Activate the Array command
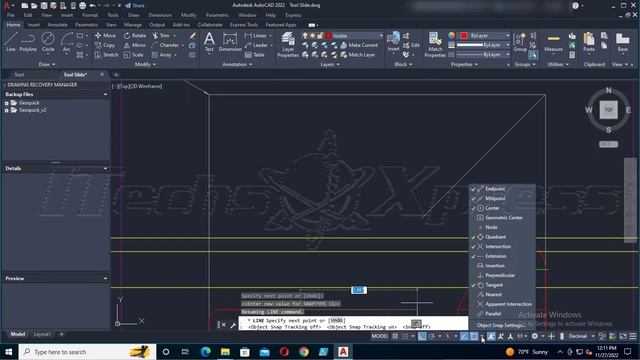This screenshot has width=640, height=360. click(162, 55)
